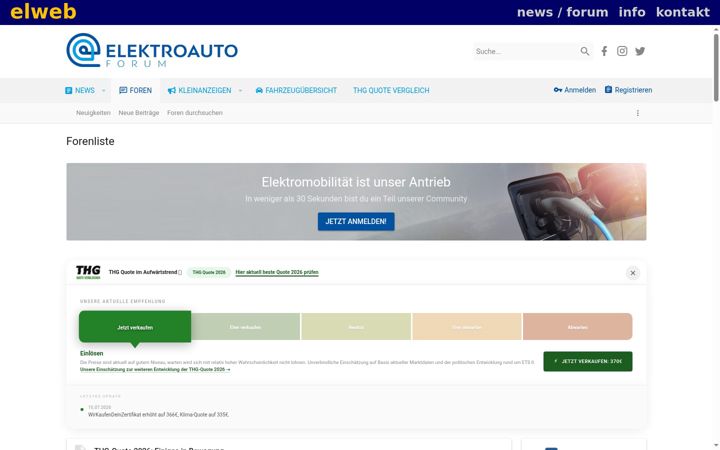Focus the Suche search field
This screenshot has height=450, width=720.
tap(525, 51)
